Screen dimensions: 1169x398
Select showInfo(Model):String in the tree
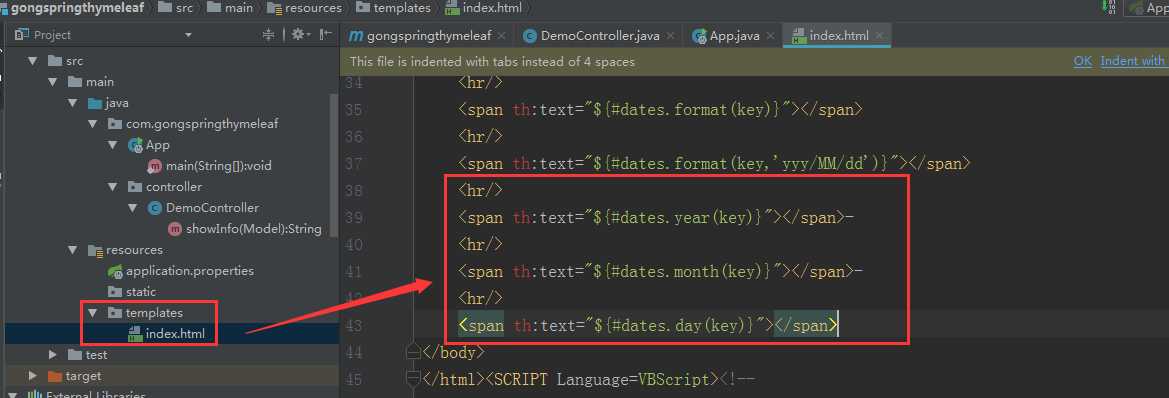tap(253, 229)
